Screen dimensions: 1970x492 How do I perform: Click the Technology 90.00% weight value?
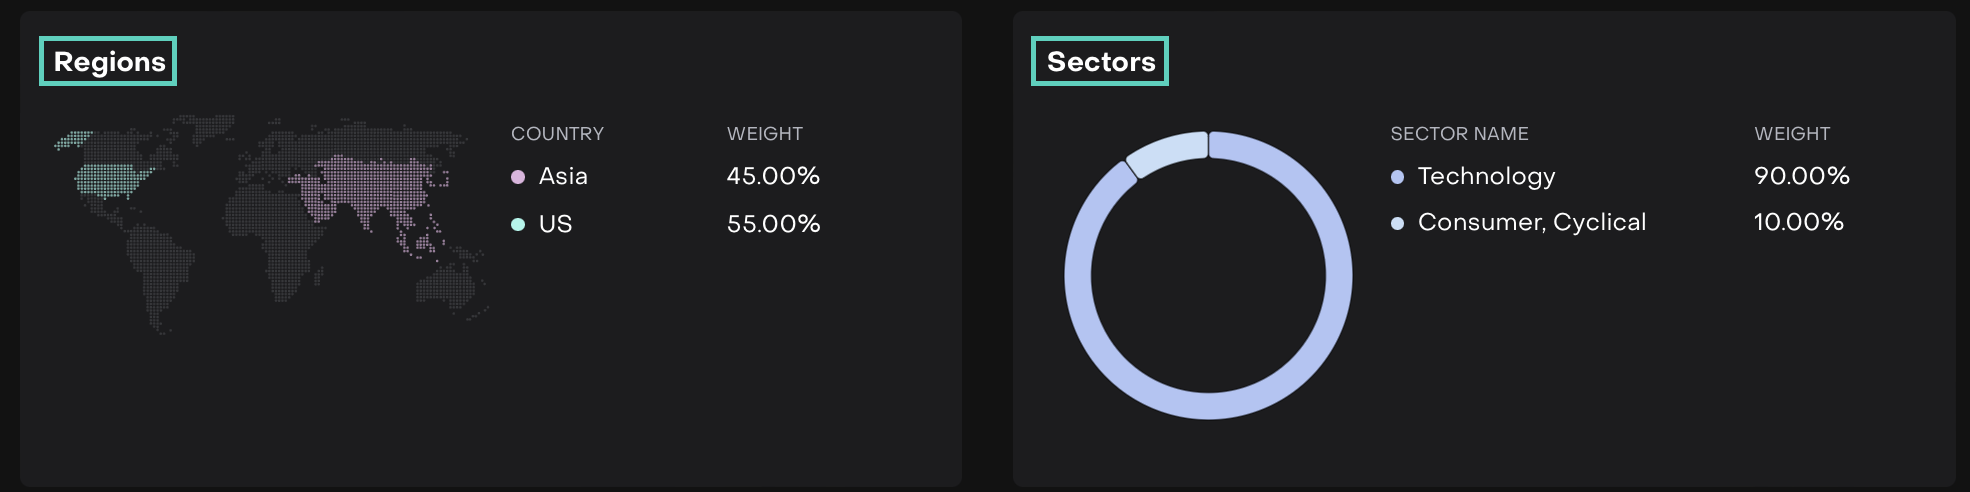pos(1801,176)
